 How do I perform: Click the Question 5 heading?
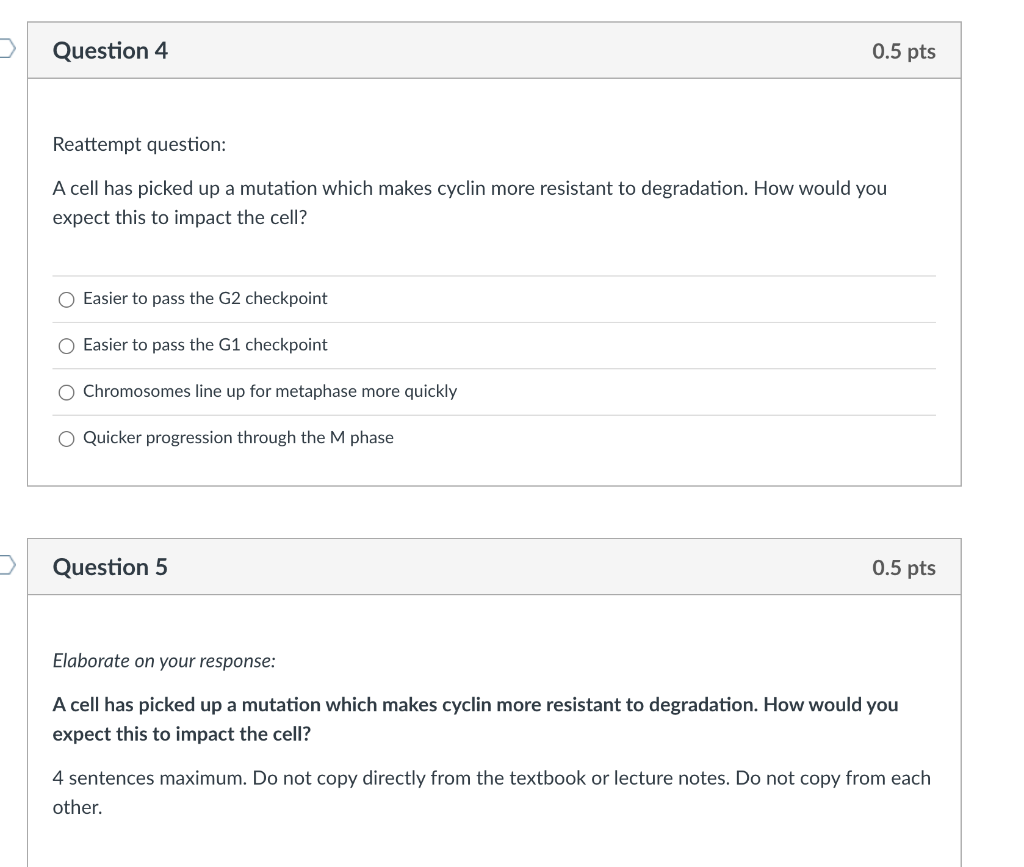tap(110, 567)
